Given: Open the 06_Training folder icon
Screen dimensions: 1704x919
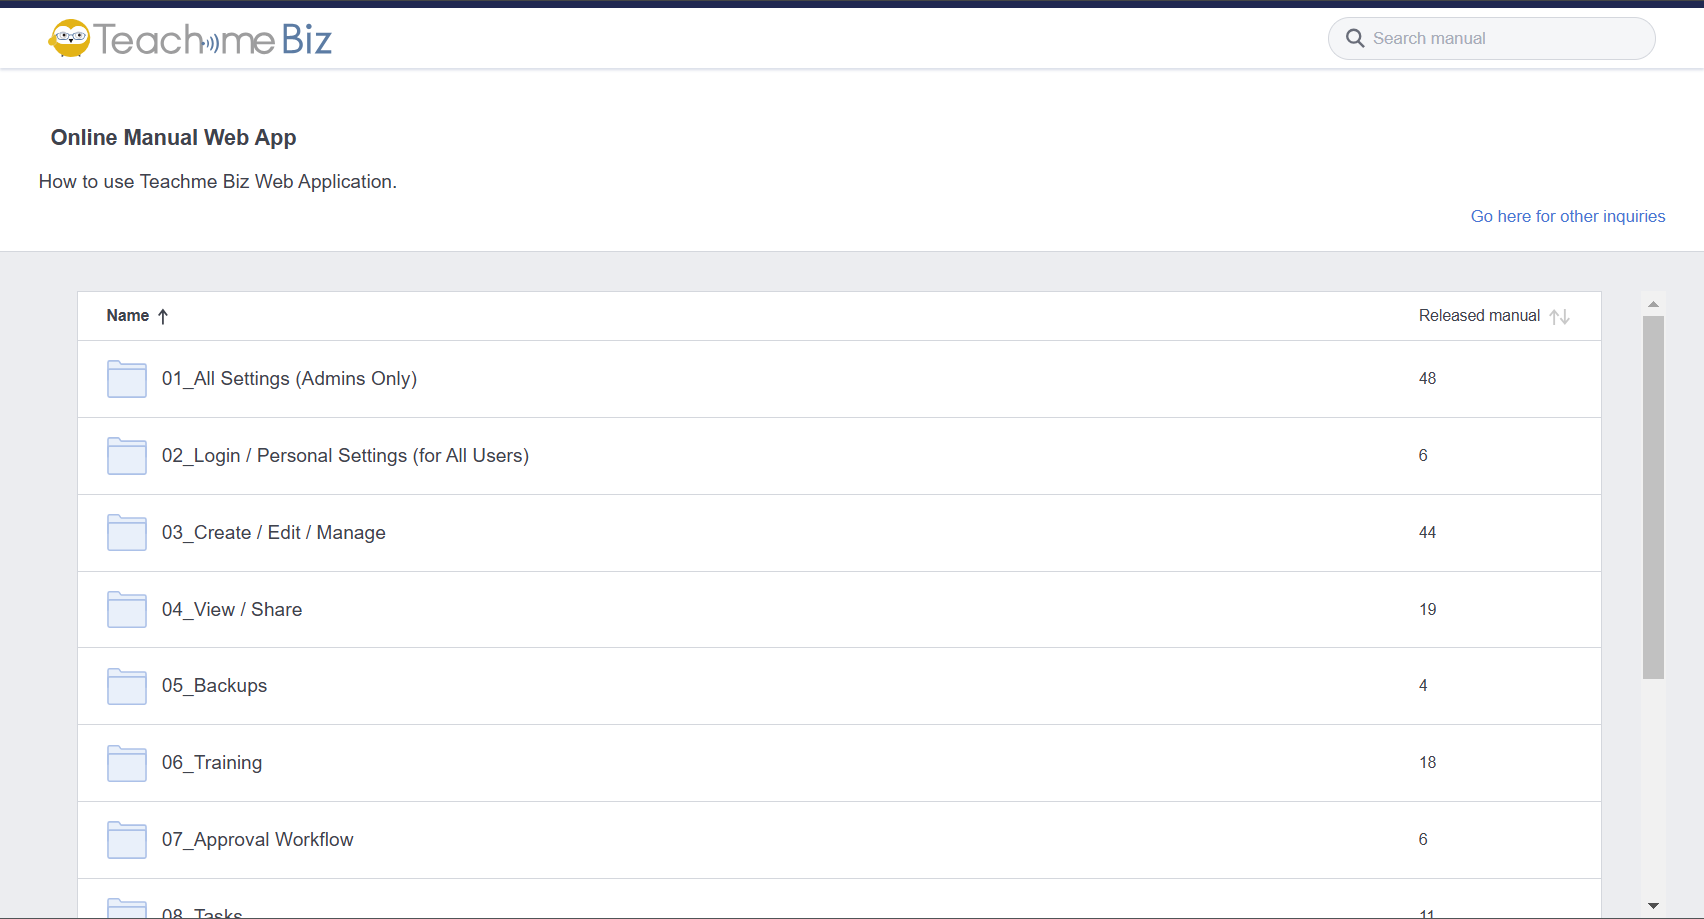Looking at the screenshot, I should (x=127, y=763).
